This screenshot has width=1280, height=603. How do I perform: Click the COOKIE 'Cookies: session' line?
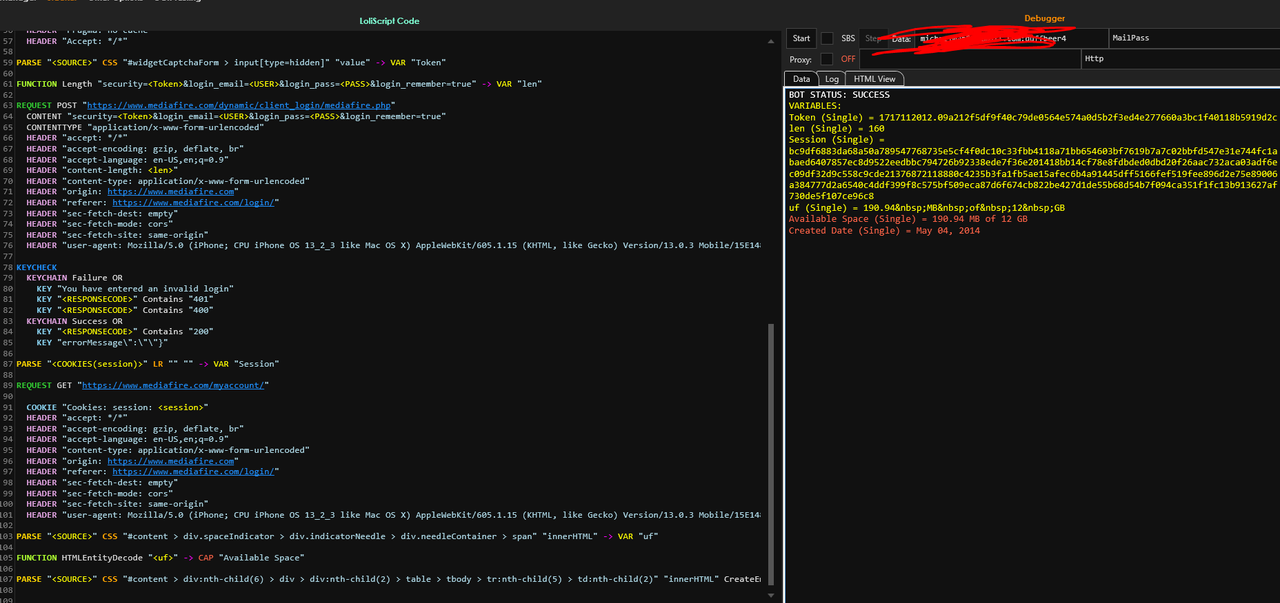click(x=117, y=407)
